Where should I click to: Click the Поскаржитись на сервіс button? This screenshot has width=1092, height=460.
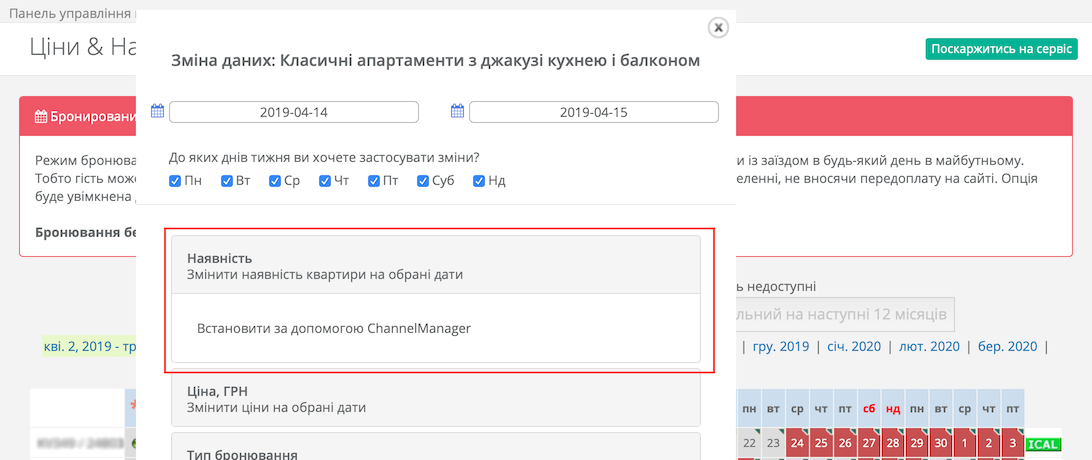1001,49
